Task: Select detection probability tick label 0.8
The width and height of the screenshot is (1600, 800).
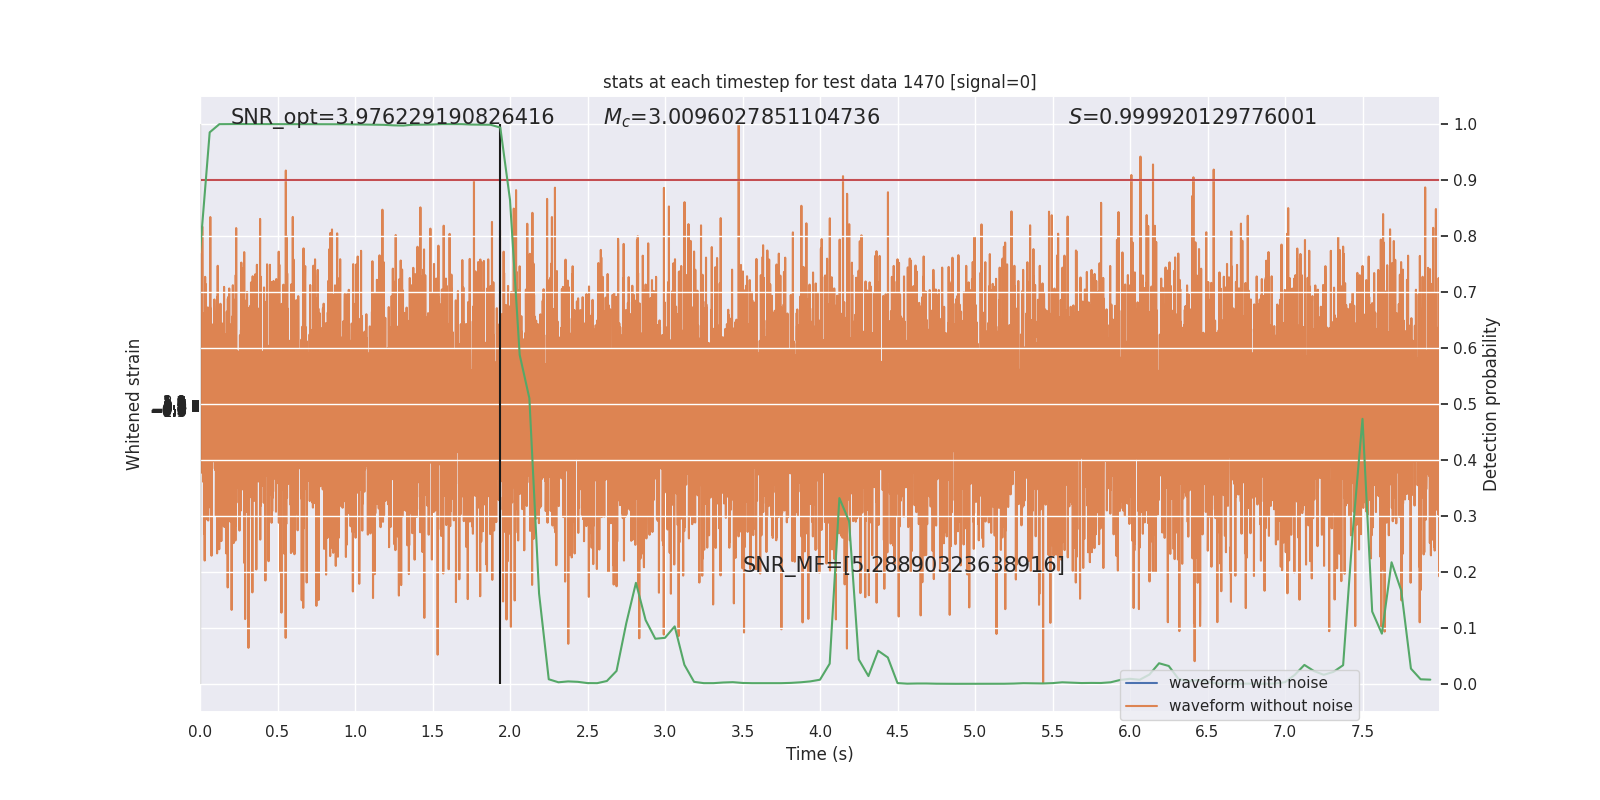Action: (x=1465, y=237)
